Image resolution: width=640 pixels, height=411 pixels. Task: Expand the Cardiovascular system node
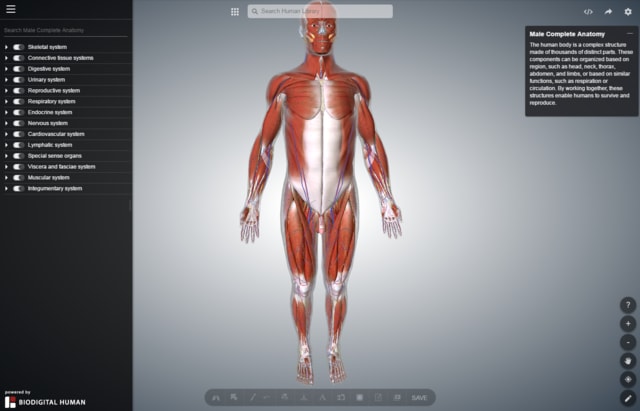click(6, 134)
